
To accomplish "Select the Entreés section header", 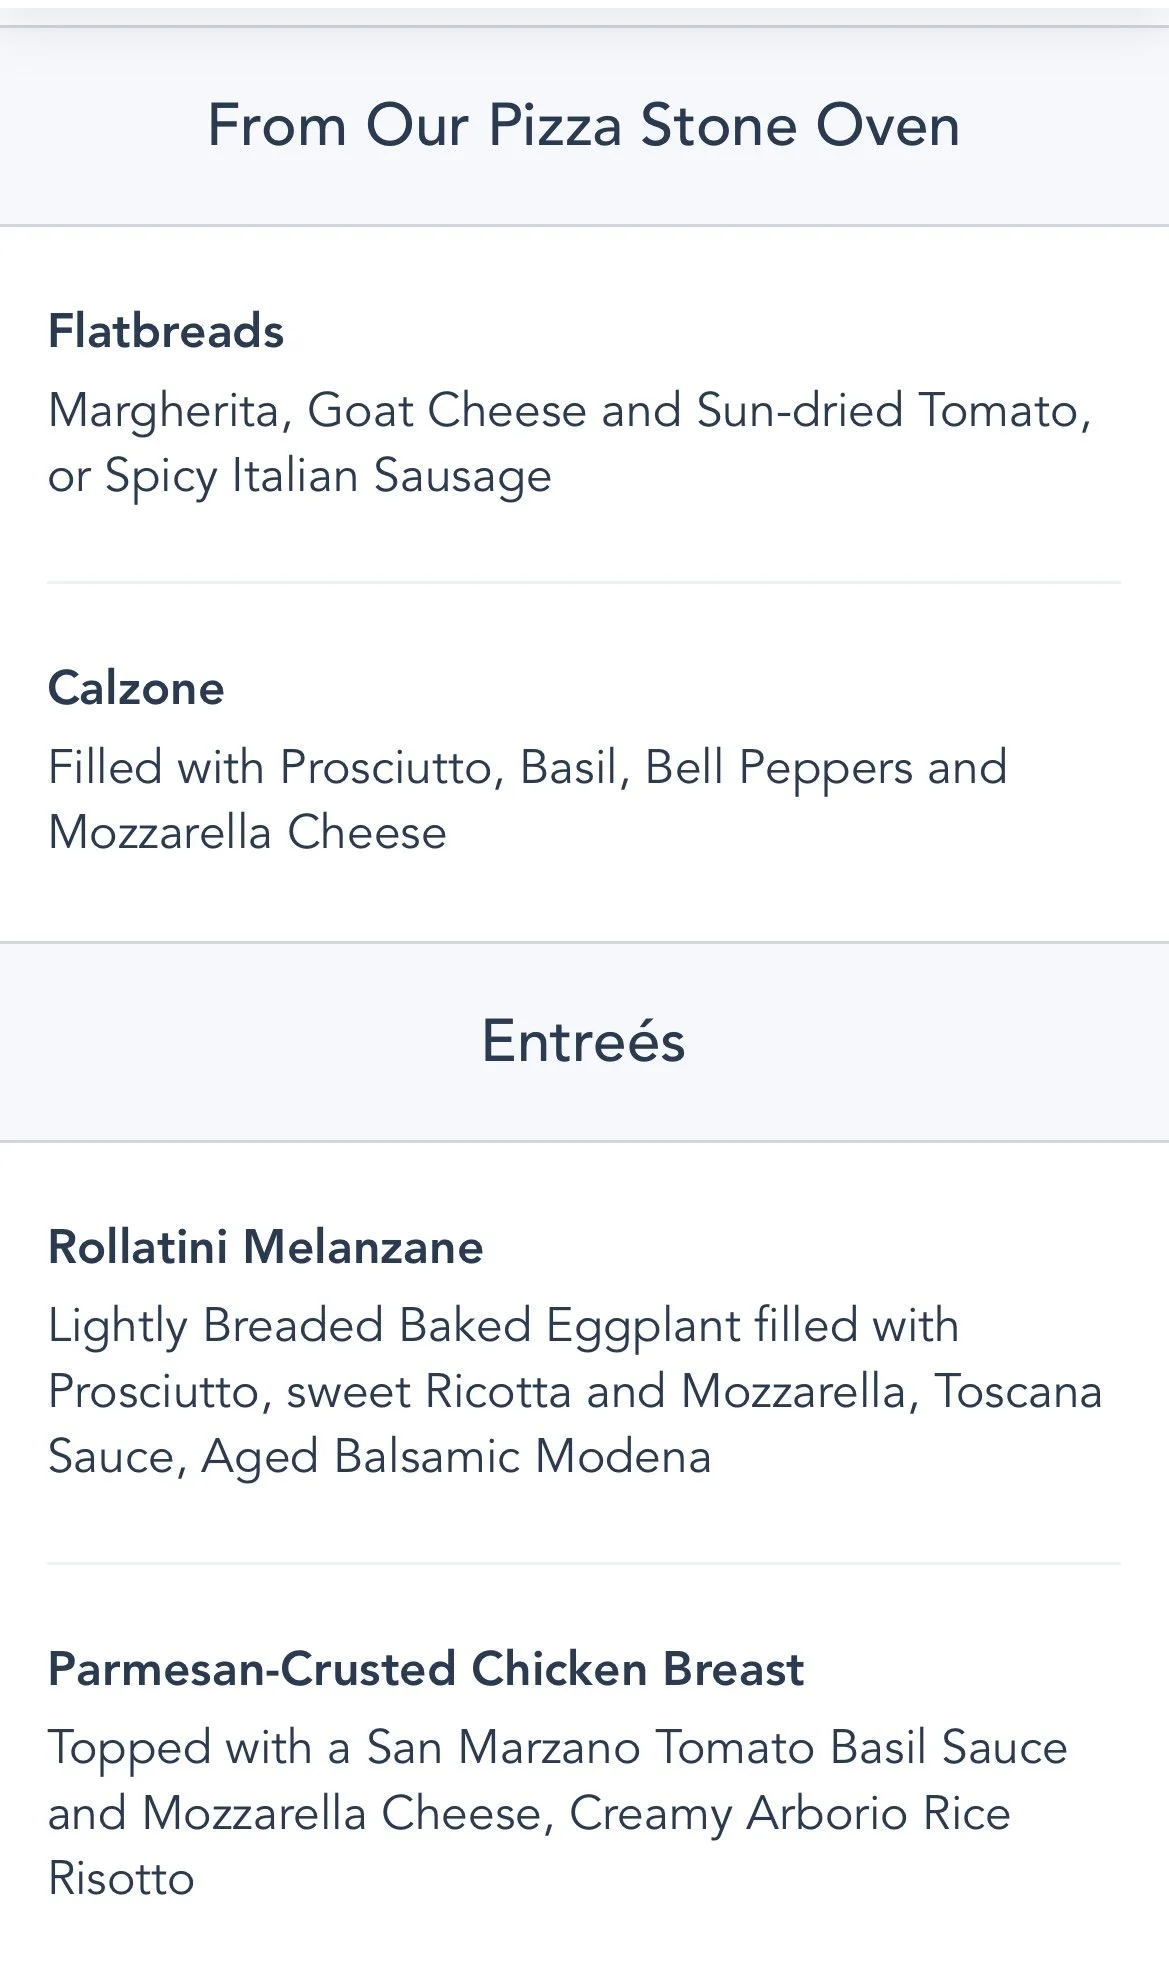I will click(x=583, y=1041).
